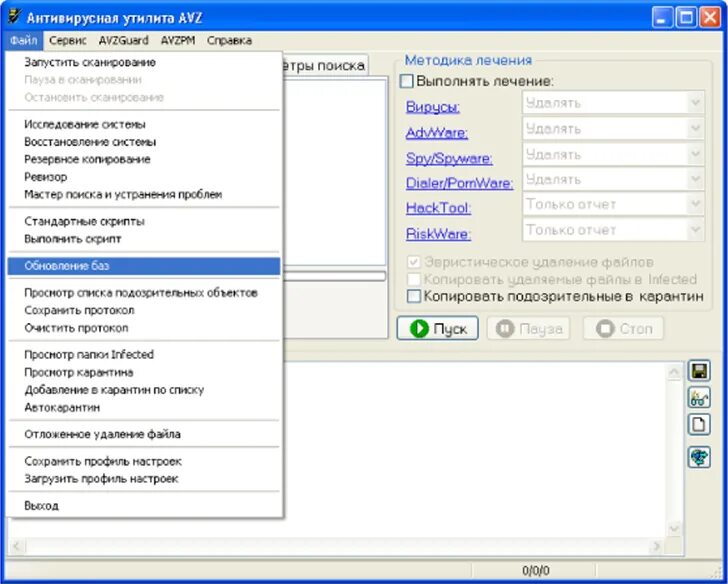
Task: Click the glasses view log icon
Action: tap(699, 398)
